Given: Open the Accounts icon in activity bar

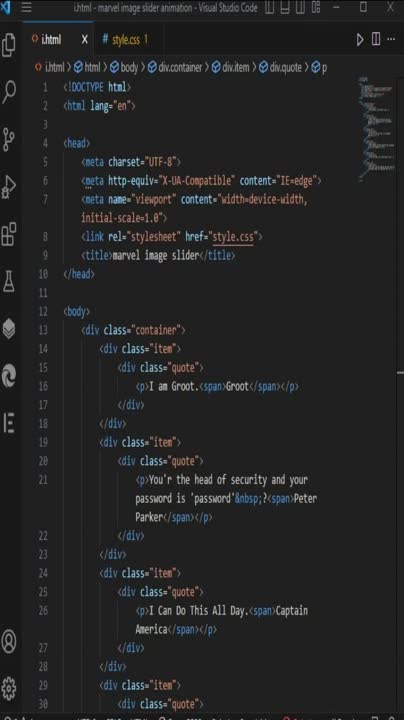Looking at the screenshot, I should coord(9,641).
